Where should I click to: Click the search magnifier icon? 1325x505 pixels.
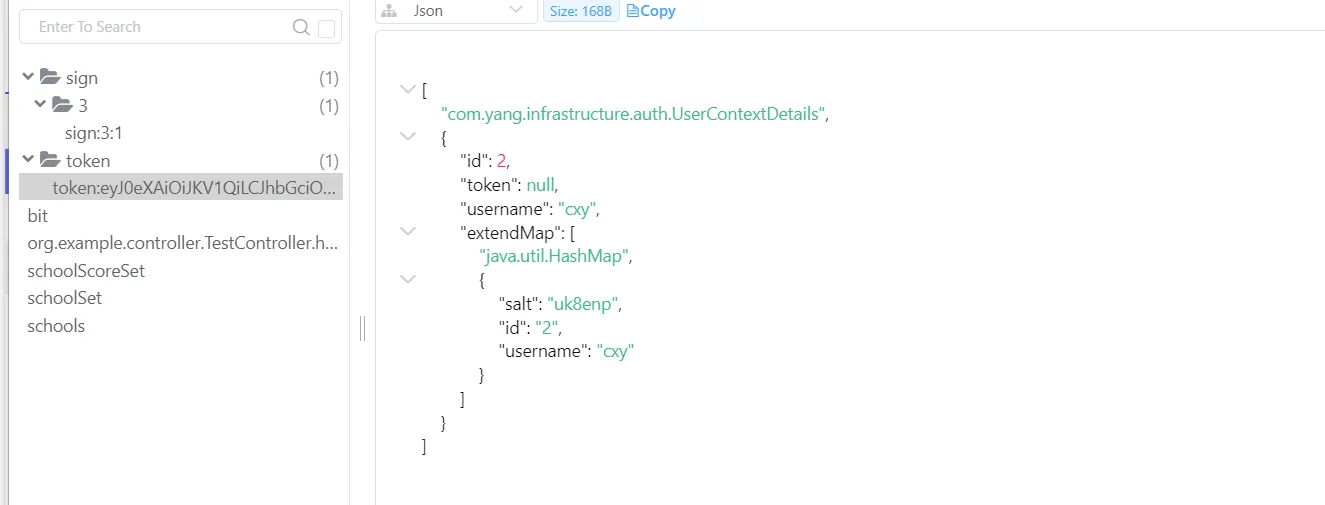click(x=301, y=28)
